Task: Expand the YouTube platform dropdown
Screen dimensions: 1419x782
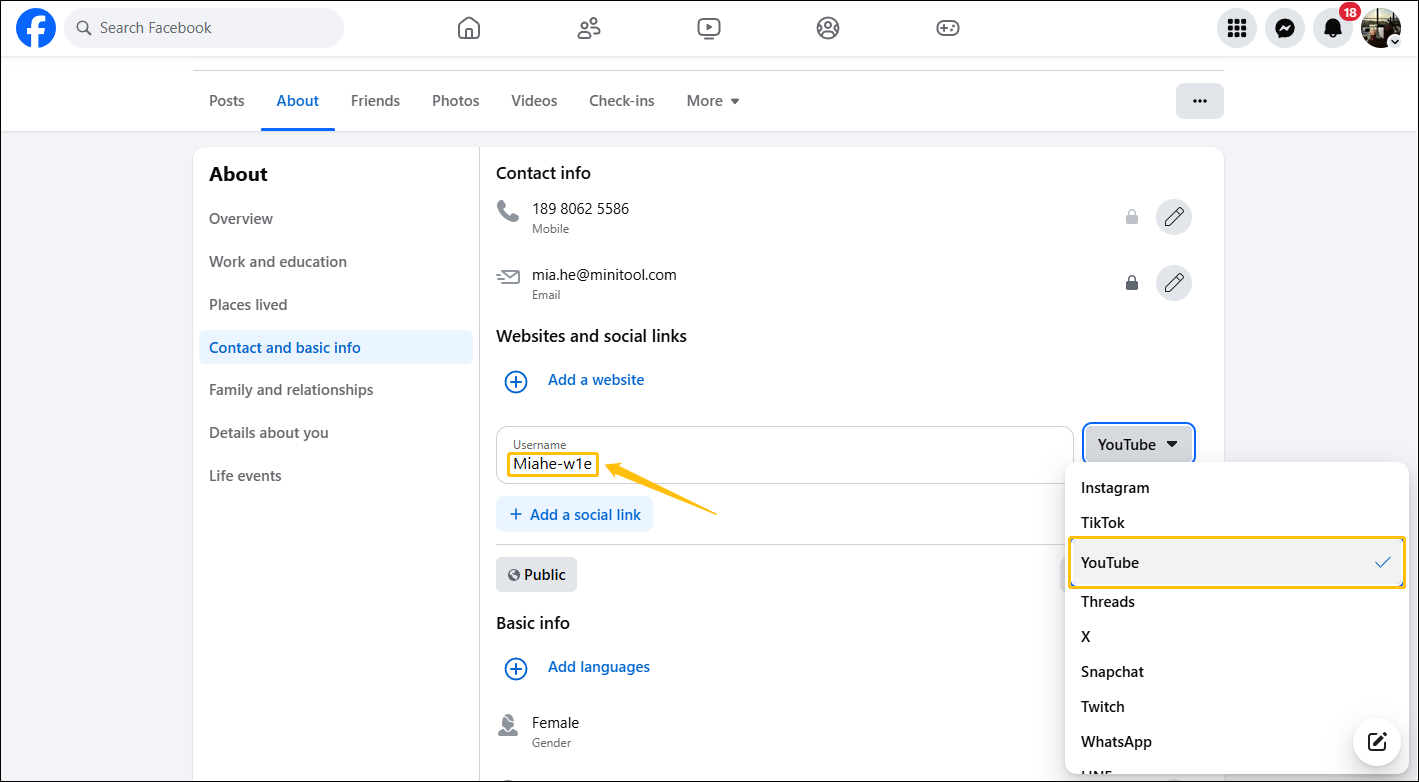Action: [1138, 445]
